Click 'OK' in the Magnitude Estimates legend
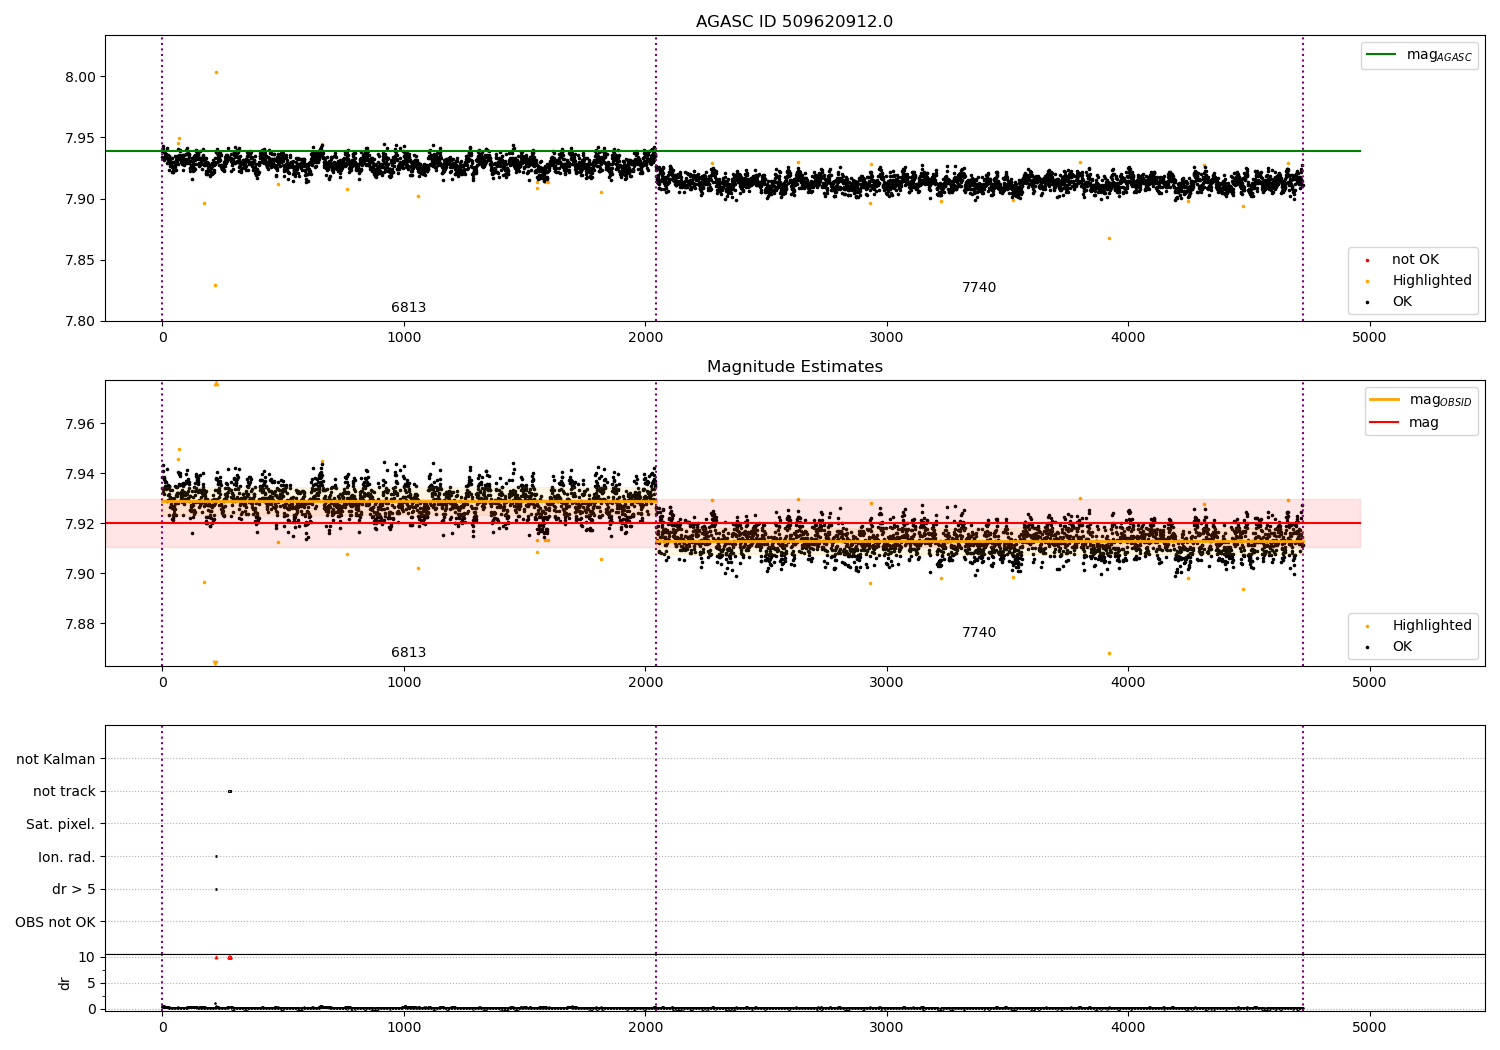This screenshot has height=1050, width=1500. (x=1401, y=647)
